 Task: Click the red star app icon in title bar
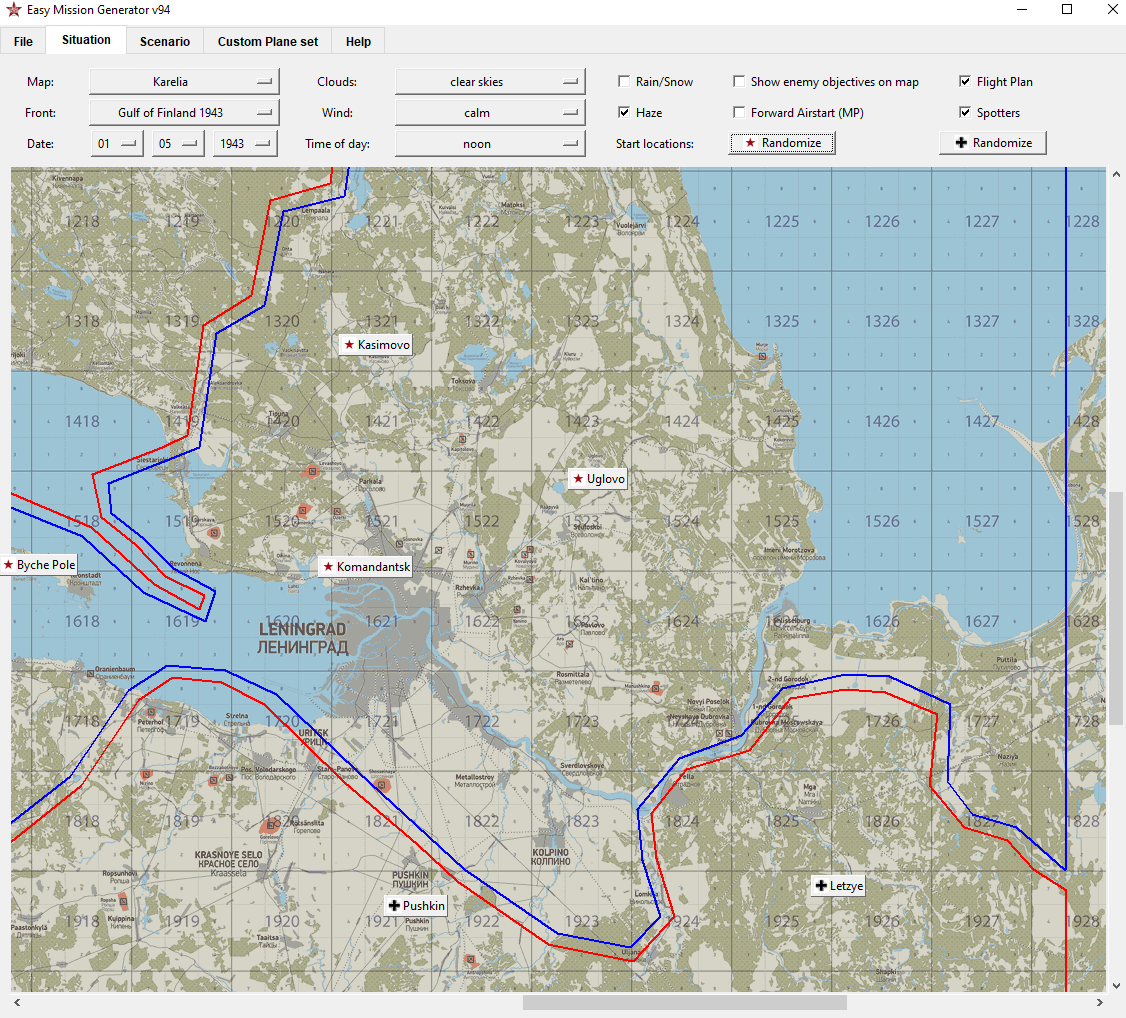point(13,10)
